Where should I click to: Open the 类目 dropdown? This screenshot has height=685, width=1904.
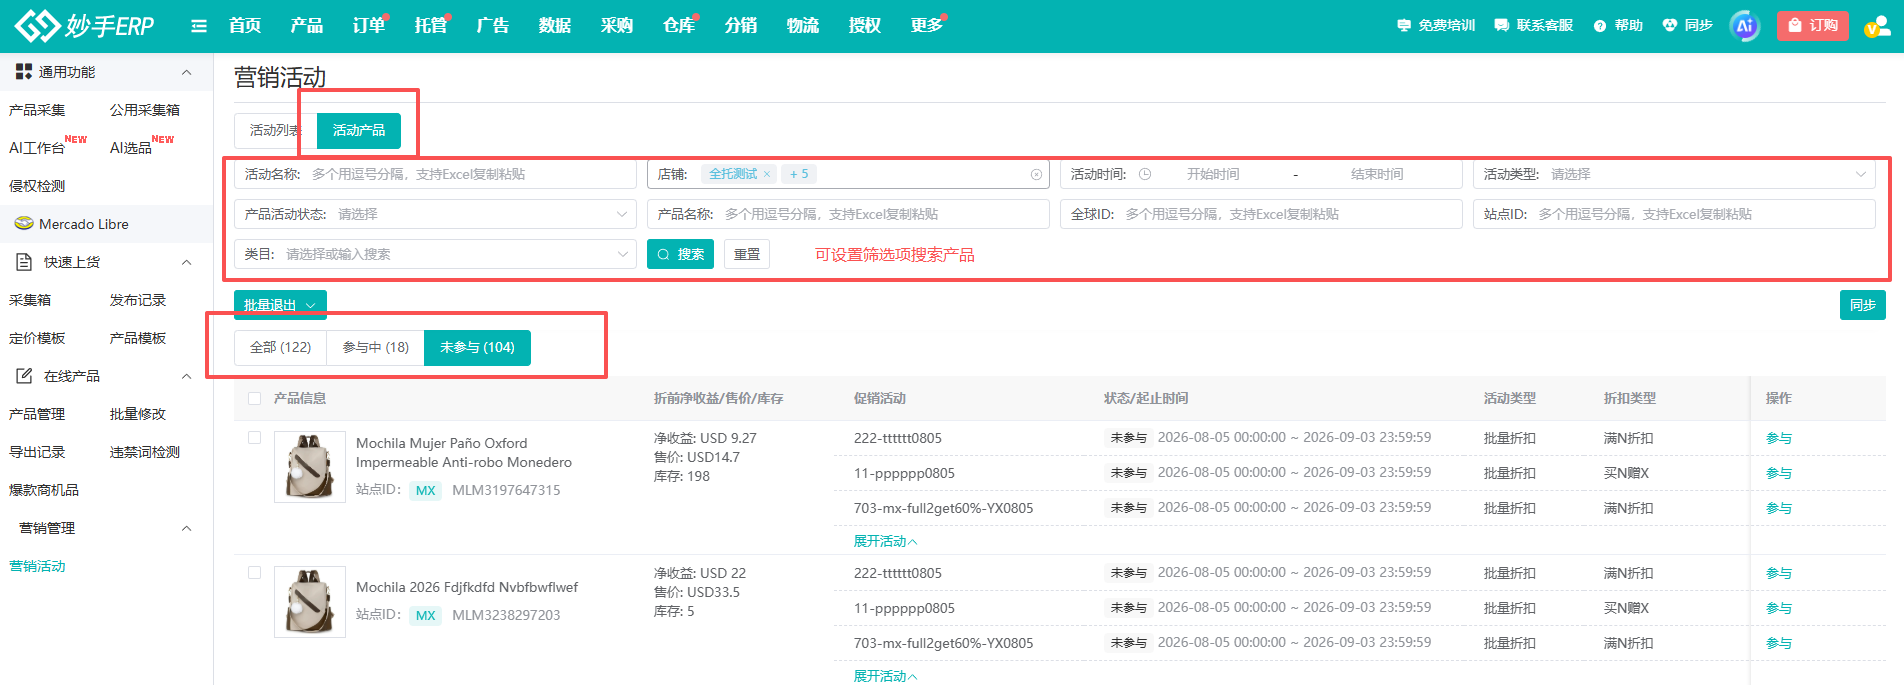(x=435, y=254)
